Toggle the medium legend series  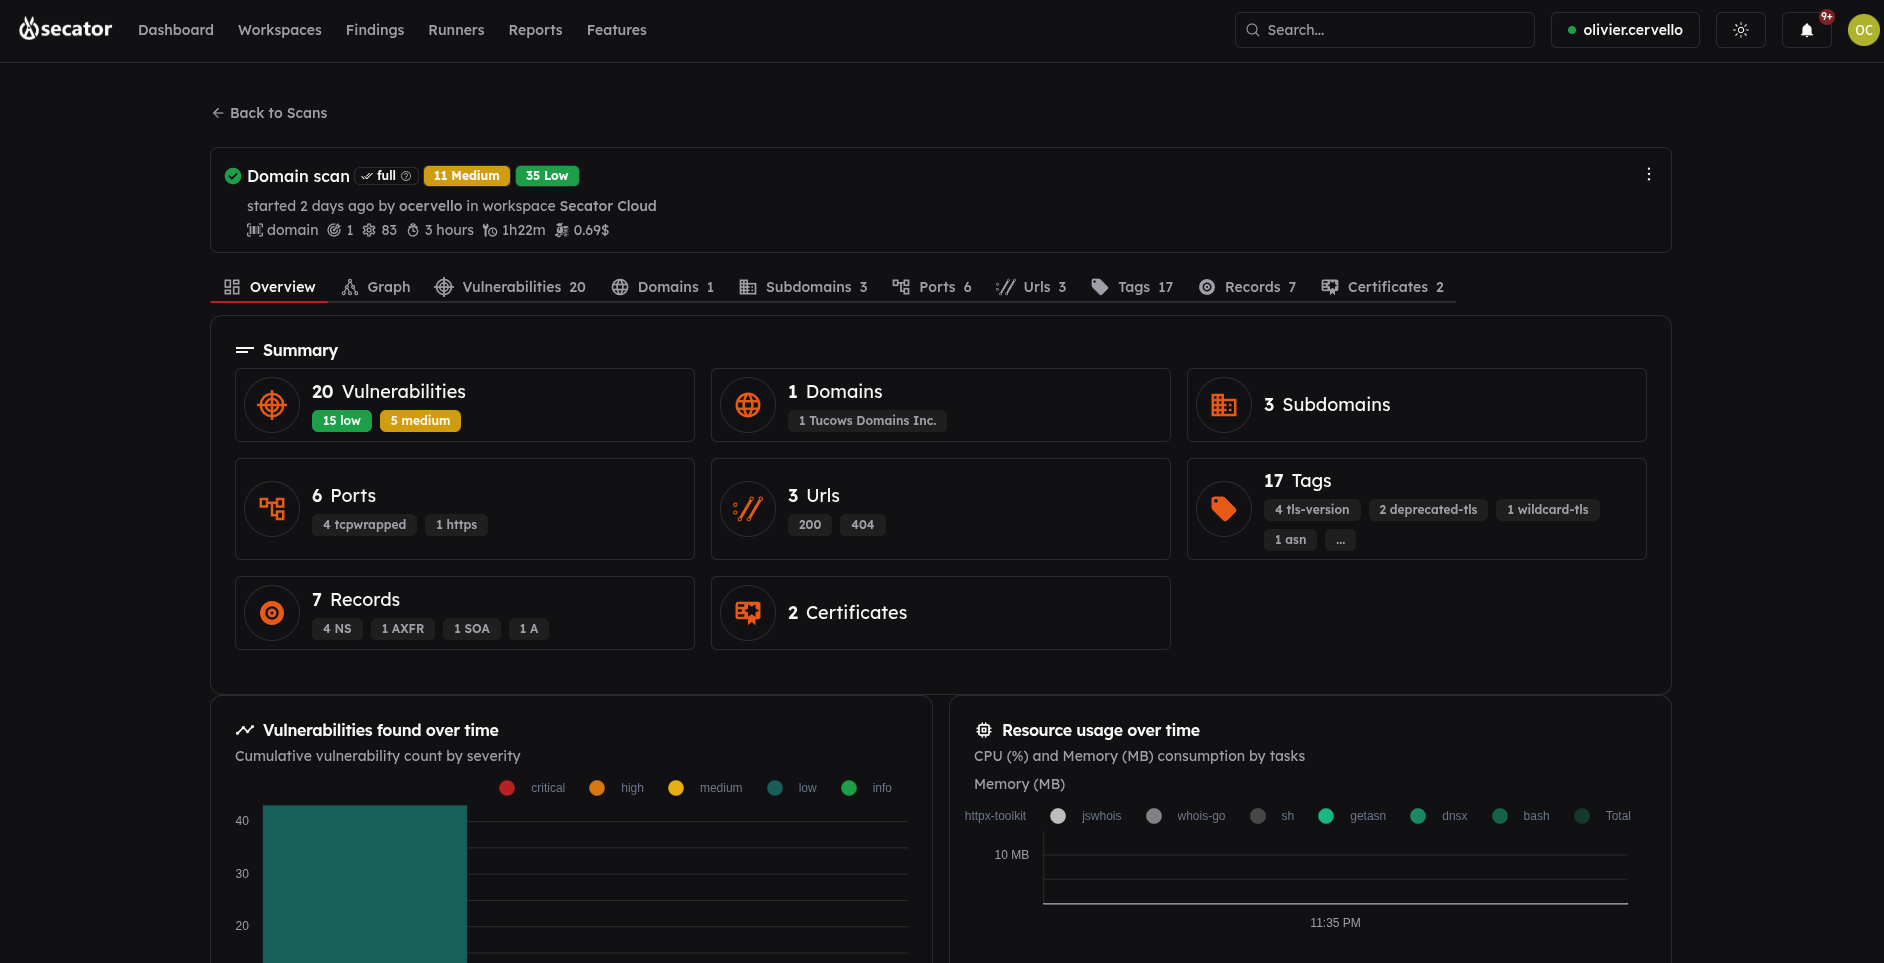pyautogui.click(x=706, y=788)
